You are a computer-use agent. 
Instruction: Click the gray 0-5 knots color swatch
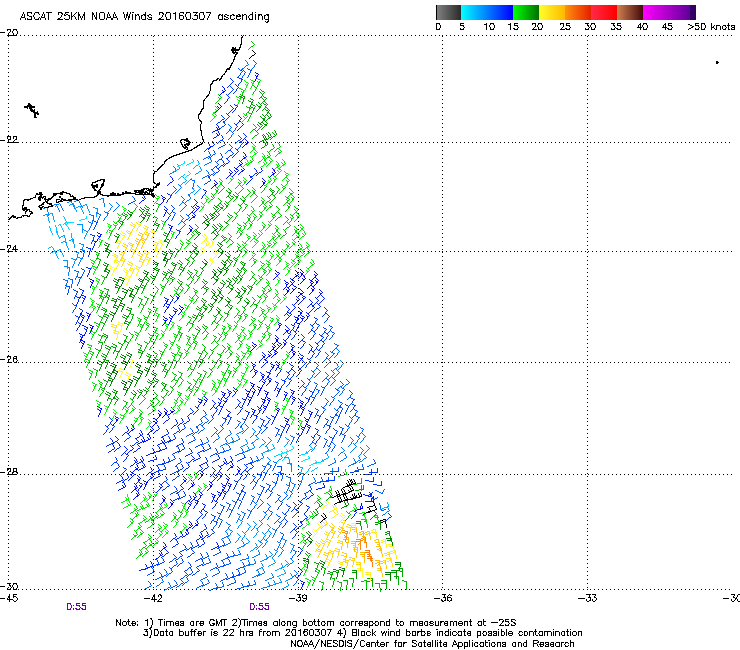(448, 12)
